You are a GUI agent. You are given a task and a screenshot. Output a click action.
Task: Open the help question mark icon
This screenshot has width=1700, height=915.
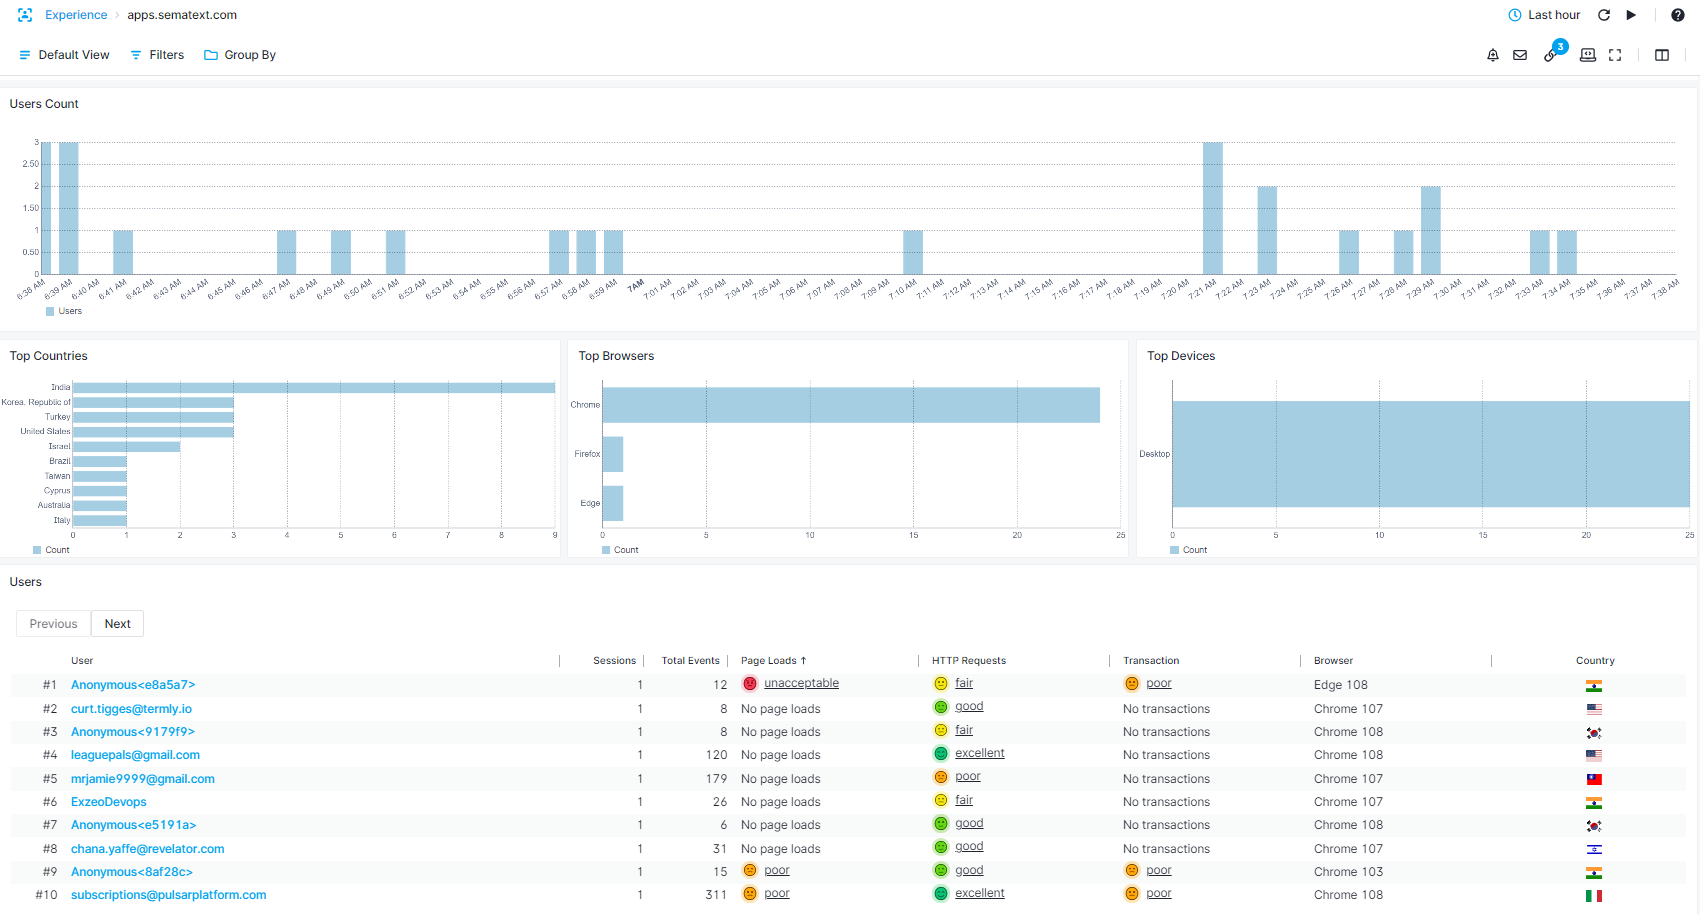[1678, 15]
